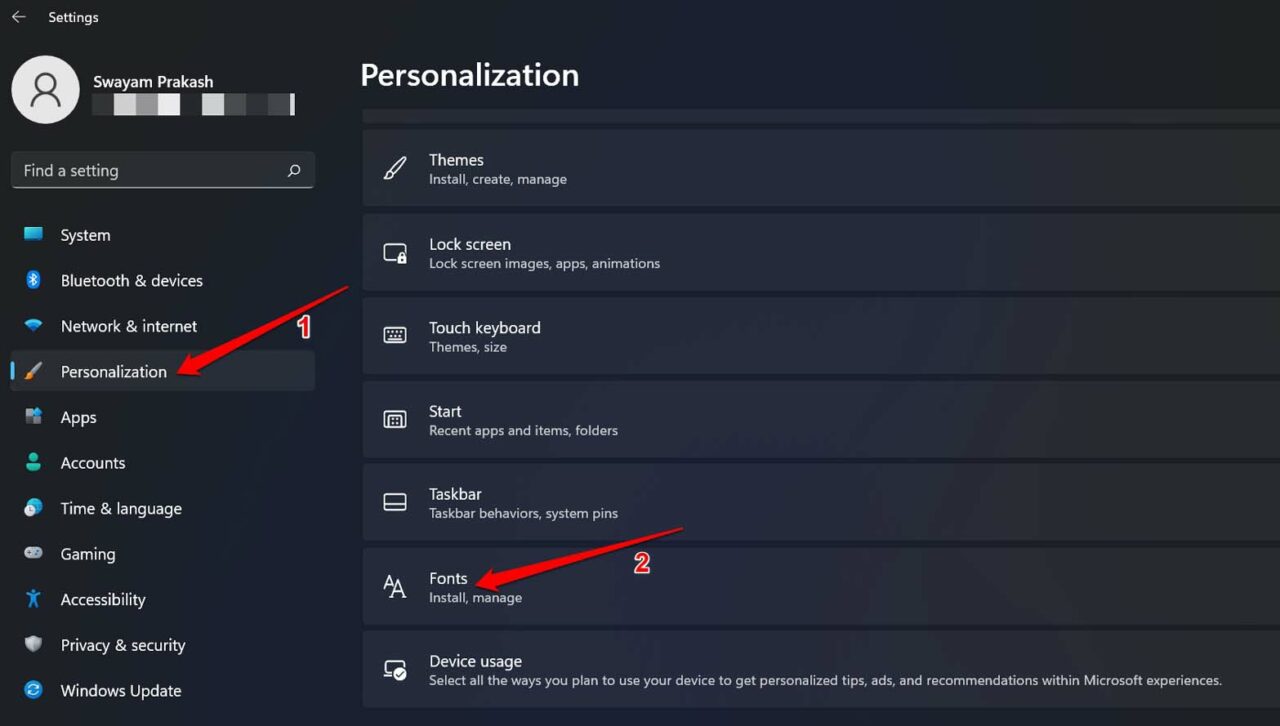The width and height of the screenshot is (1280, 726).
Task: Click the Lock screen icon
Action: [x=396, y=252]
